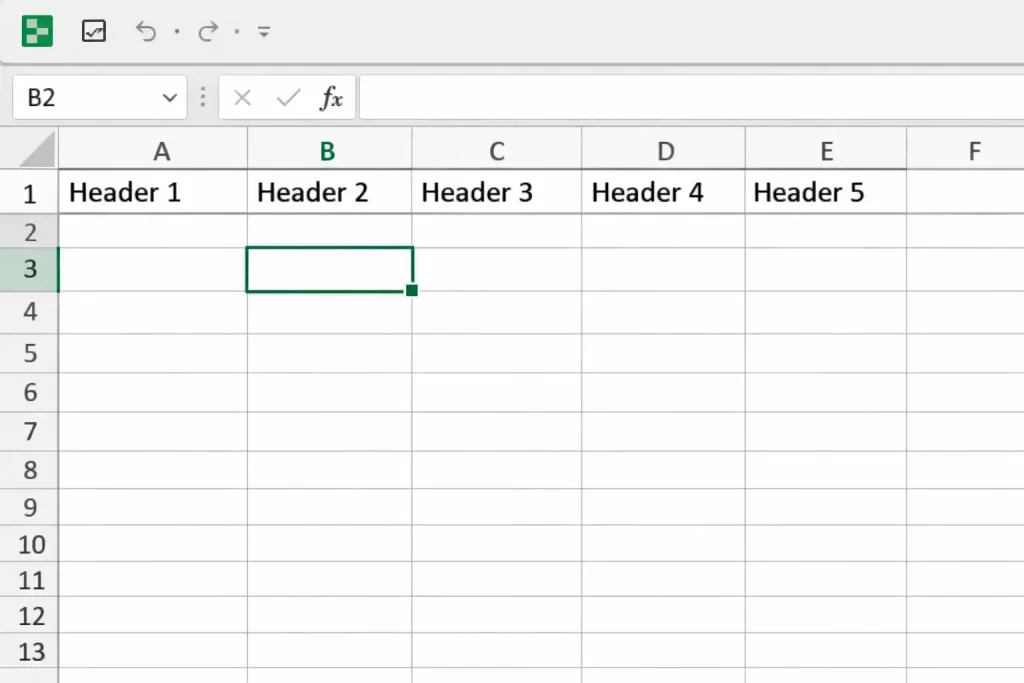The height and width of the screenshot is (683, 1024).
Task: Click the AutoSave checkmark icon
Action: coord(93,31)
